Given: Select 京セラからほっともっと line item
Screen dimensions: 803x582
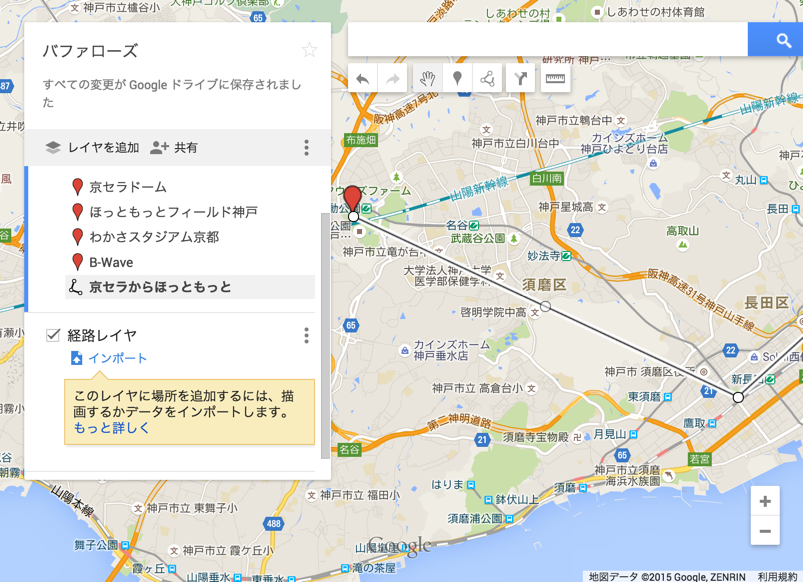Looking at the screenshot, I should tap(190, 287).
